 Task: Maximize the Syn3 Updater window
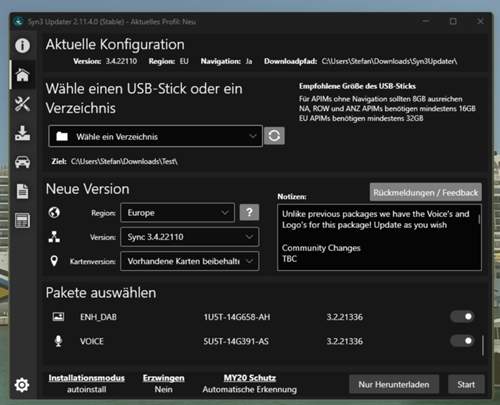coord(453,21)
